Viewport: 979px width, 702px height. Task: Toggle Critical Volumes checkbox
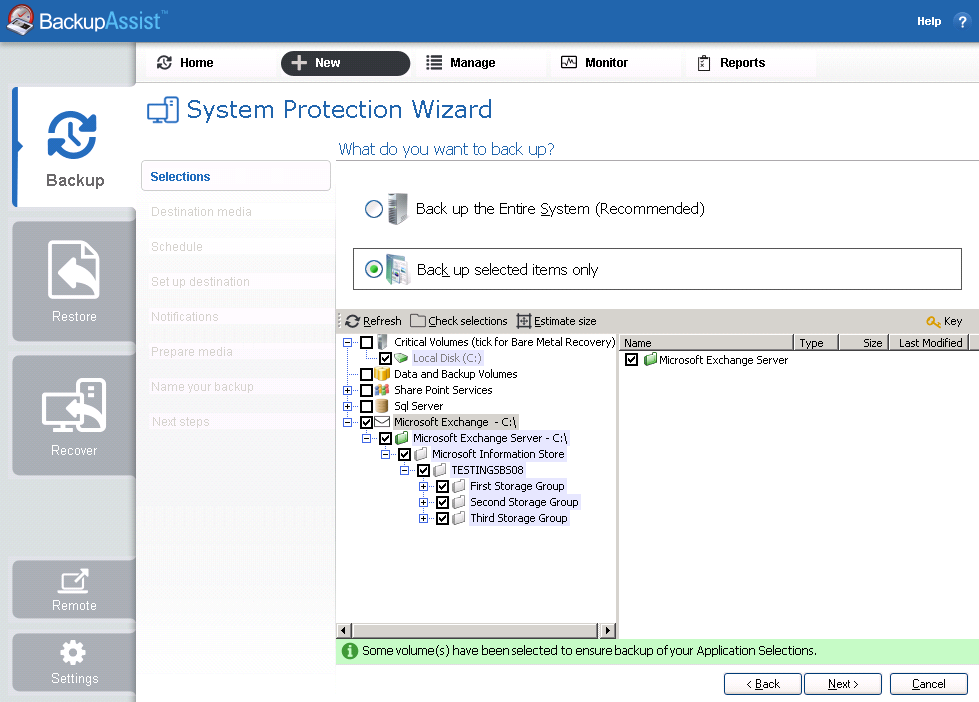tap(367, 342)
